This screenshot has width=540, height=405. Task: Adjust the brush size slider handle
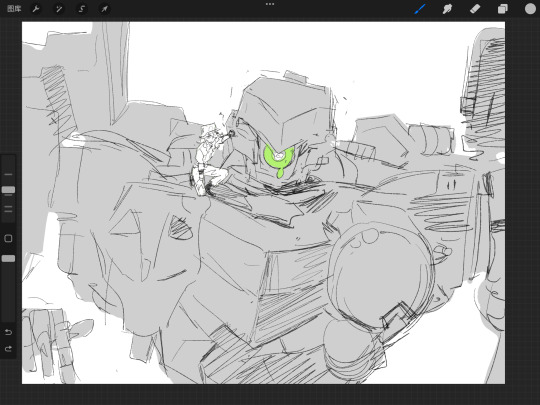(8, 190)
